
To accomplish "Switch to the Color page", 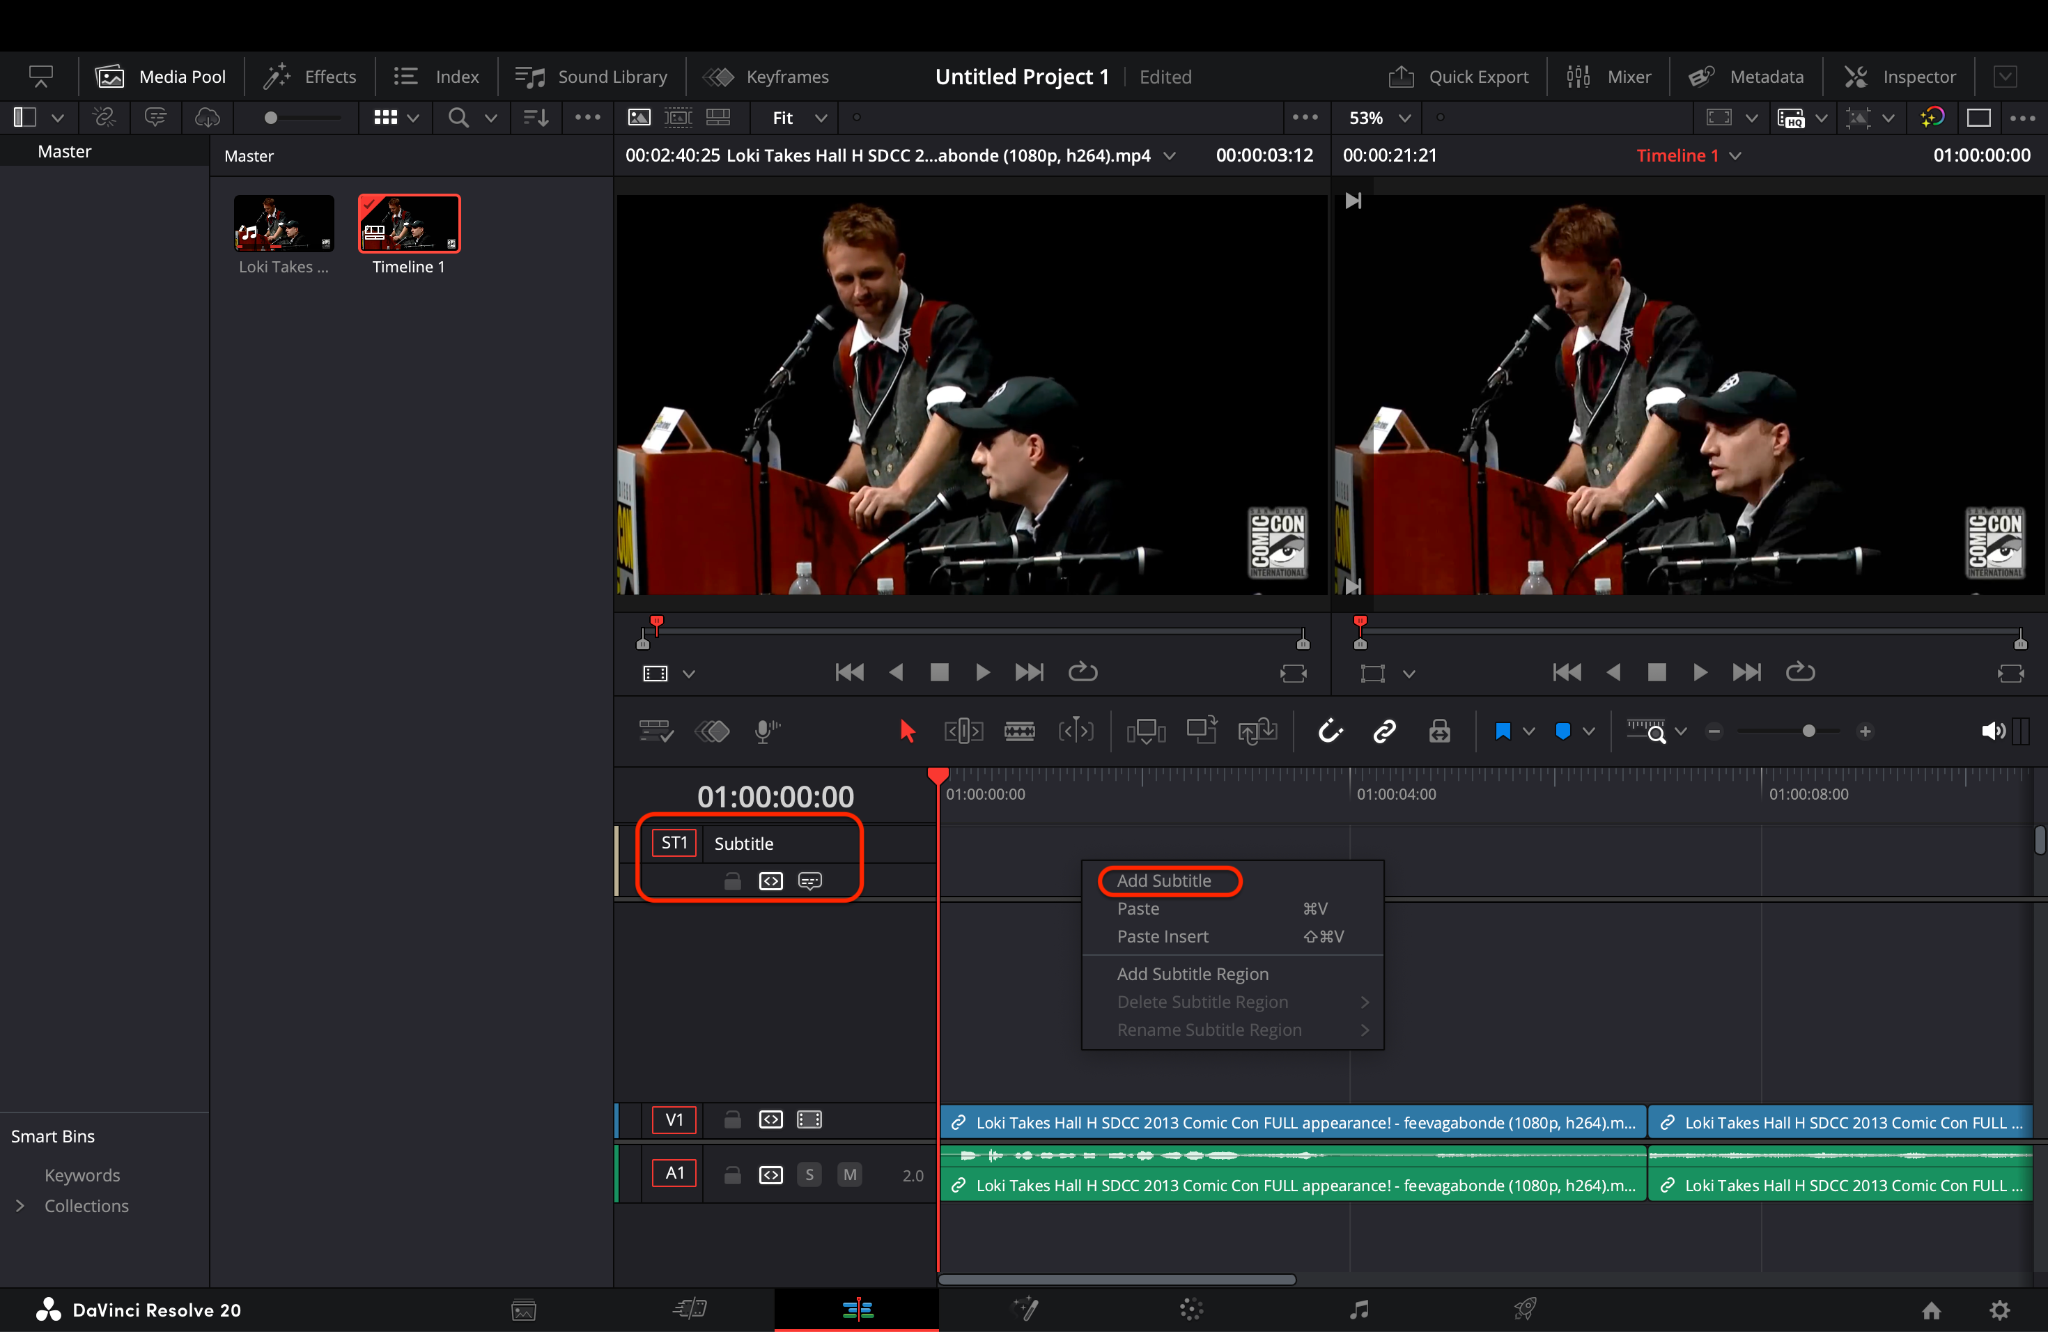I will point(1190,1309).
